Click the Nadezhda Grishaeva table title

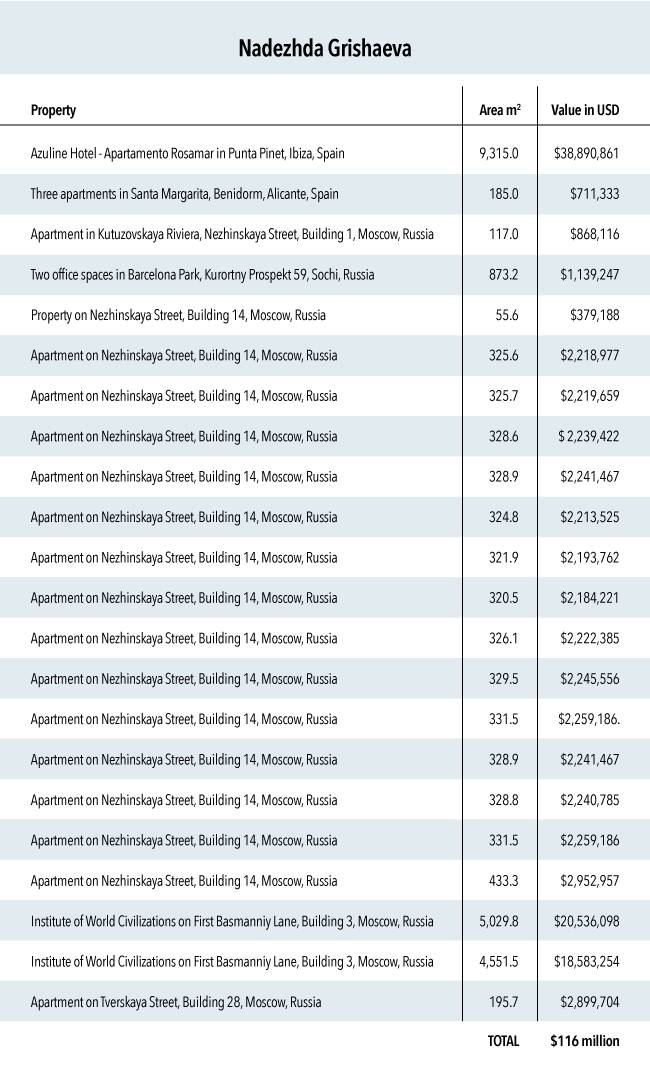click(325, 47)
